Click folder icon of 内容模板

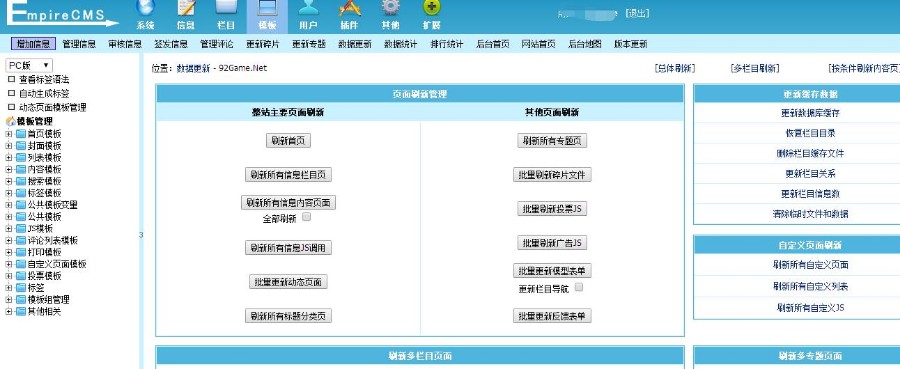pos(21,169)
